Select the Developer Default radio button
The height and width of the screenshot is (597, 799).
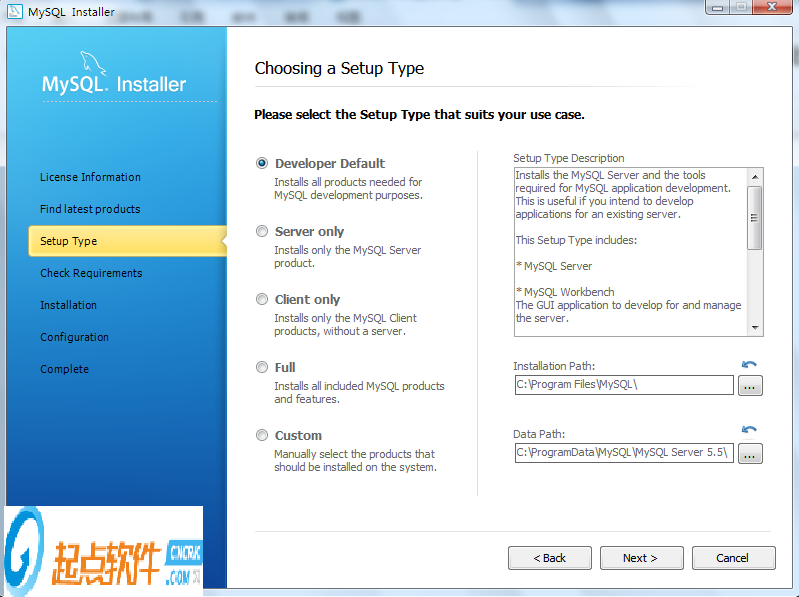point(262,163)
